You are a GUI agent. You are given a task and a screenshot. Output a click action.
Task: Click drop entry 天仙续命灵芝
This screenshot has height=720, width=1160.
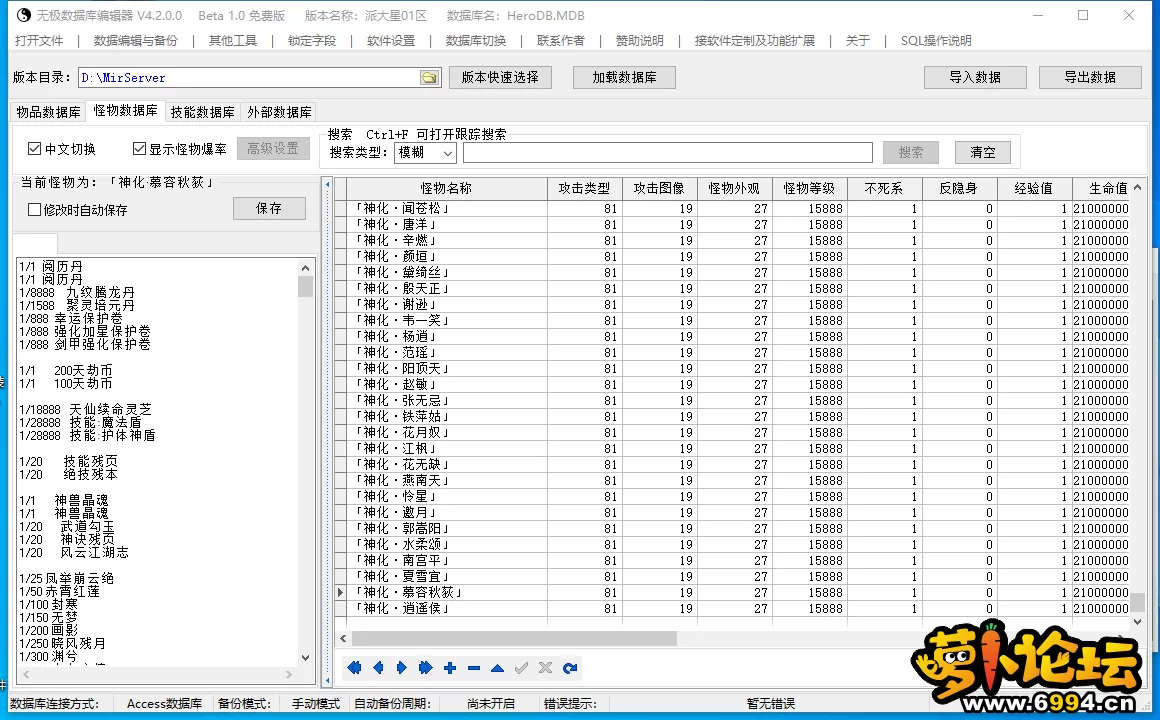click(85, 409)
